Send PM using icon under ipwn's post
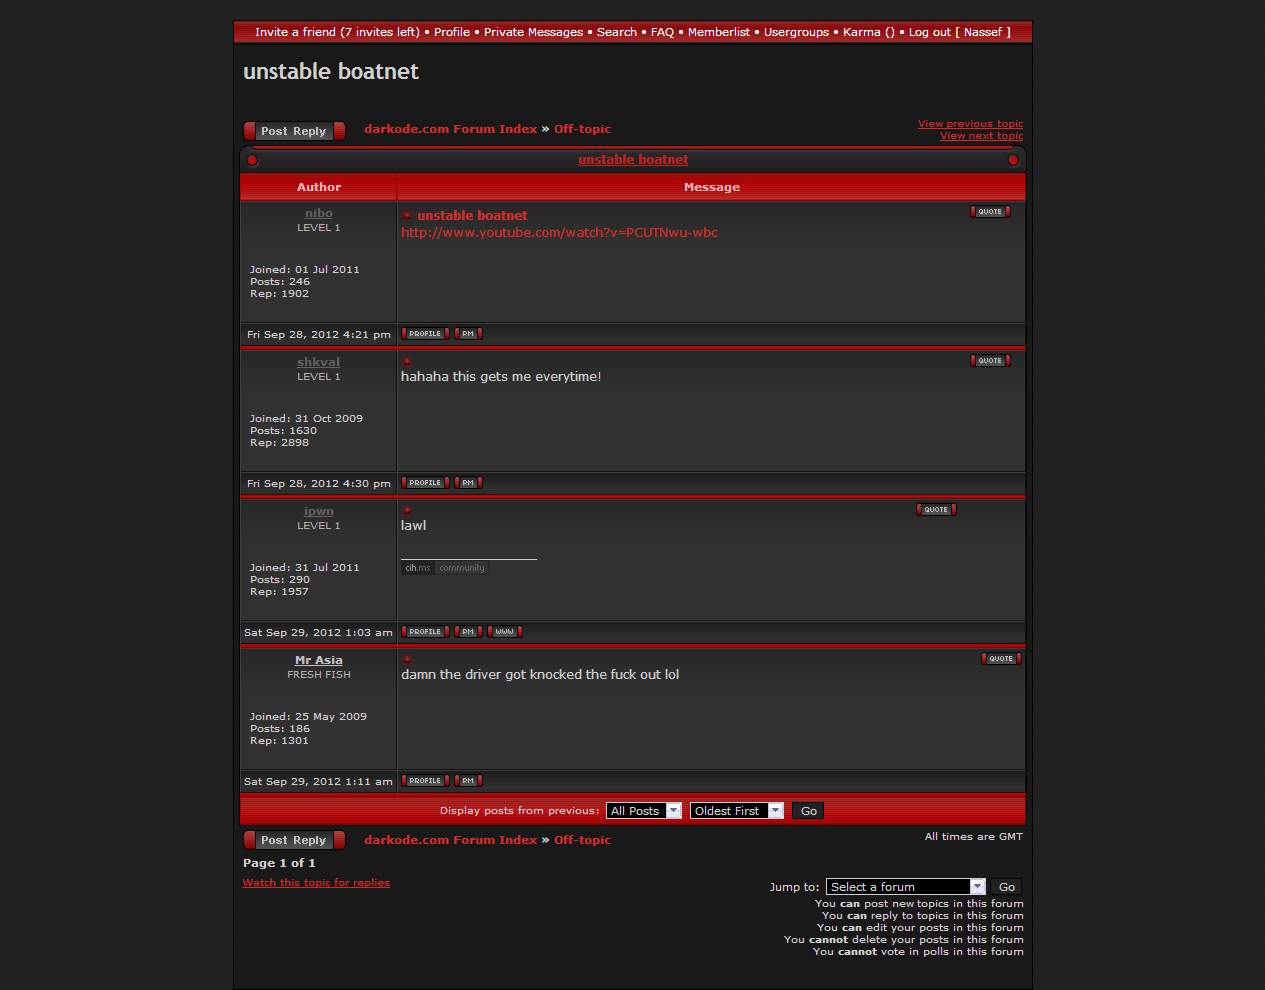Image resolution: width=1265 pixels, height=990 pixels. coord(468,632)
